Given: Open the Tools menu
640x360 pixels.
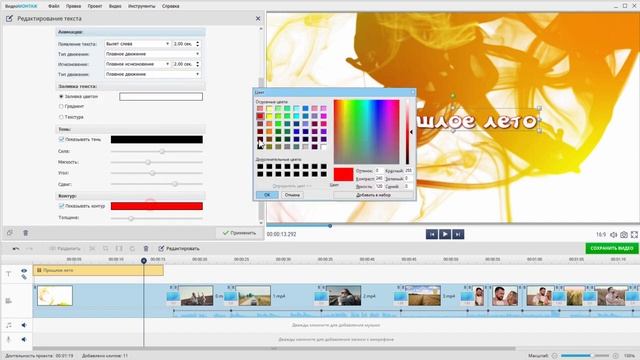Looking at the screenshot, I should (x=142, y=6).
